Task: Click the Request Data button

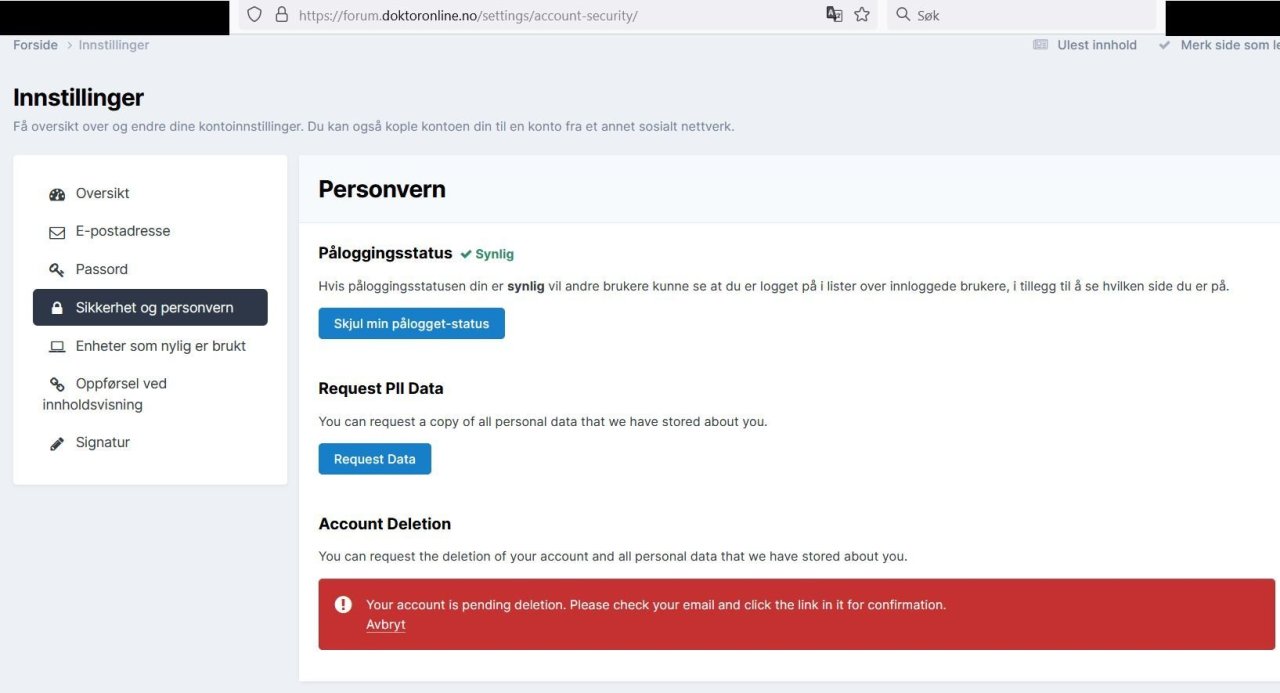Action: click(x=374, y=459)
